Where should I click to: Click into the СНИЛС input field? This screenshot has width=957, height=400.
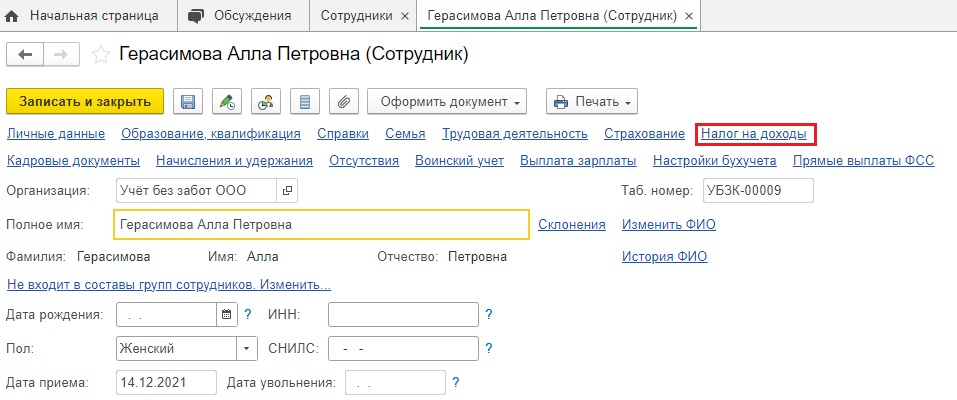click(x=403, y=349)
